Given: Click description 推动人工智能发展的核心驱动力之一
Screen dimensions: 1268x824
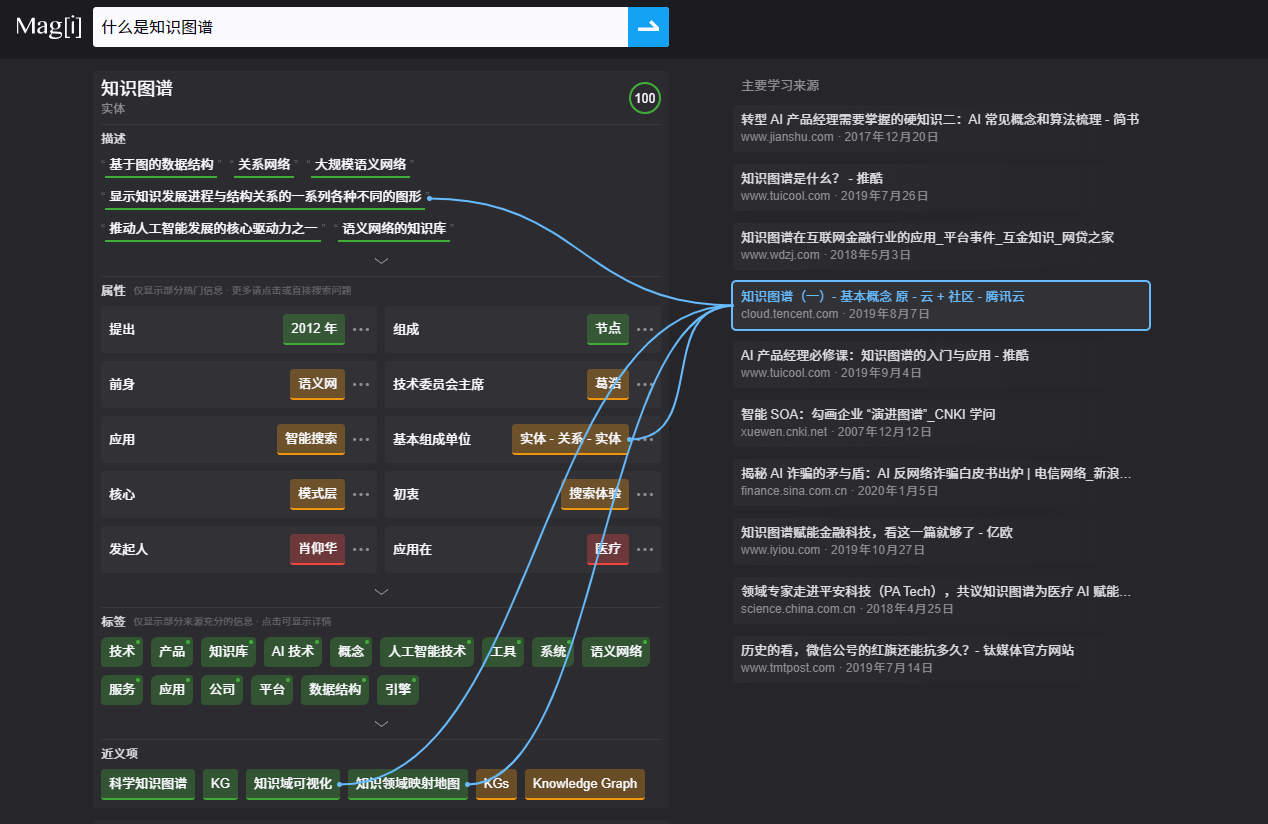Looking at the screenshot, I should (x=213, y=229).
